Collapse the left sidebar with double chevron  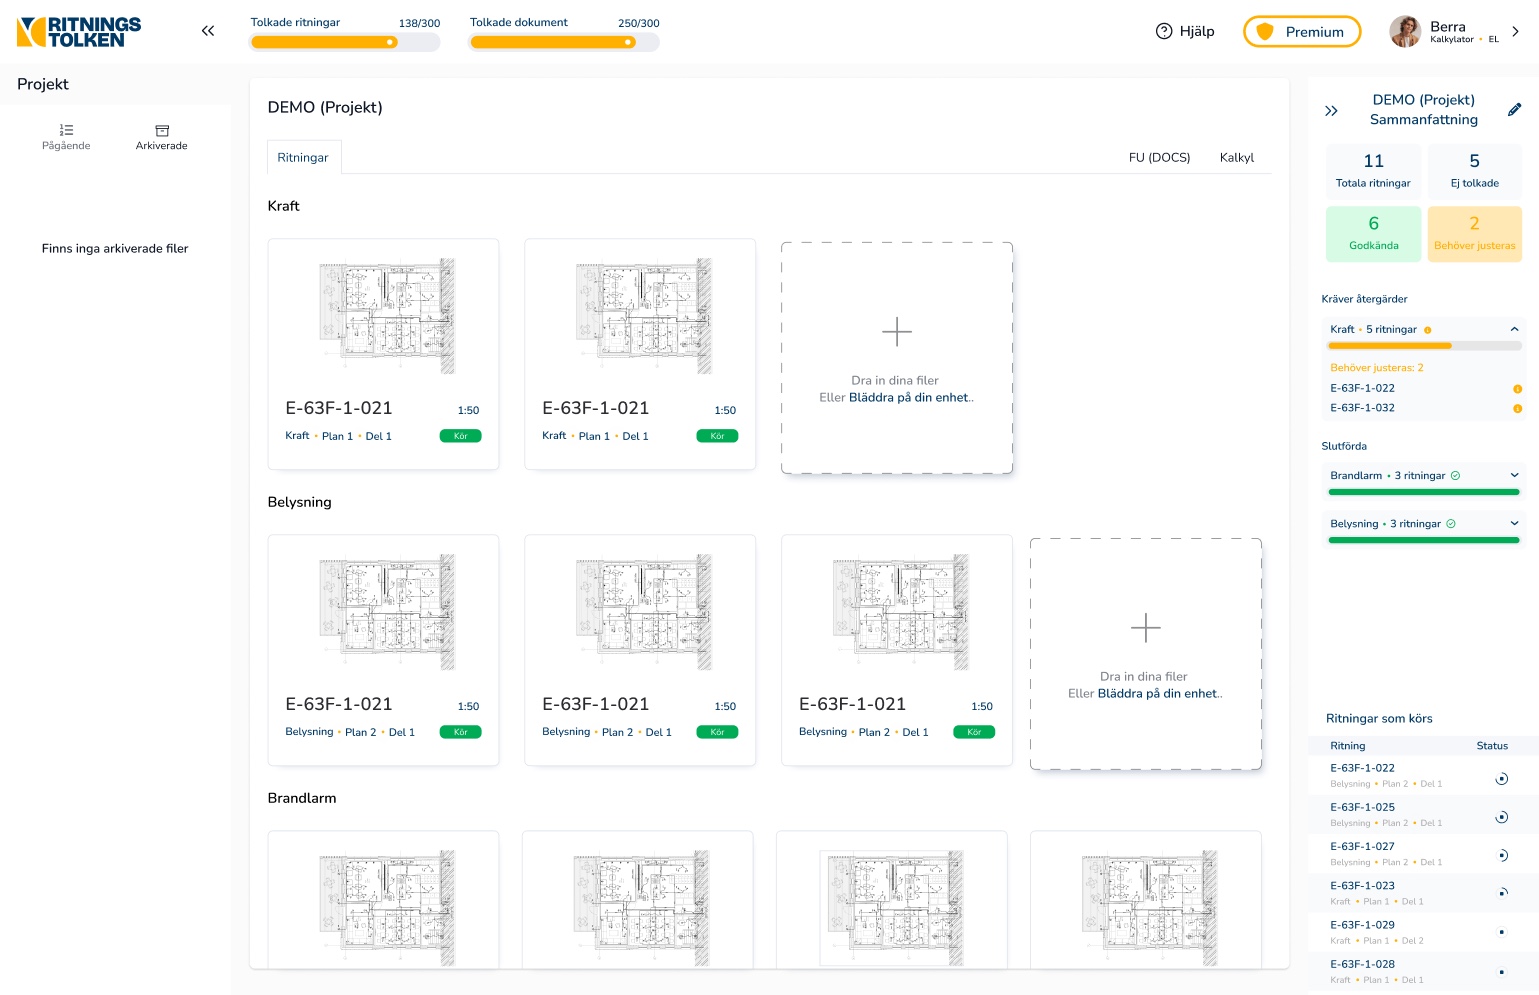pos(208,31)
